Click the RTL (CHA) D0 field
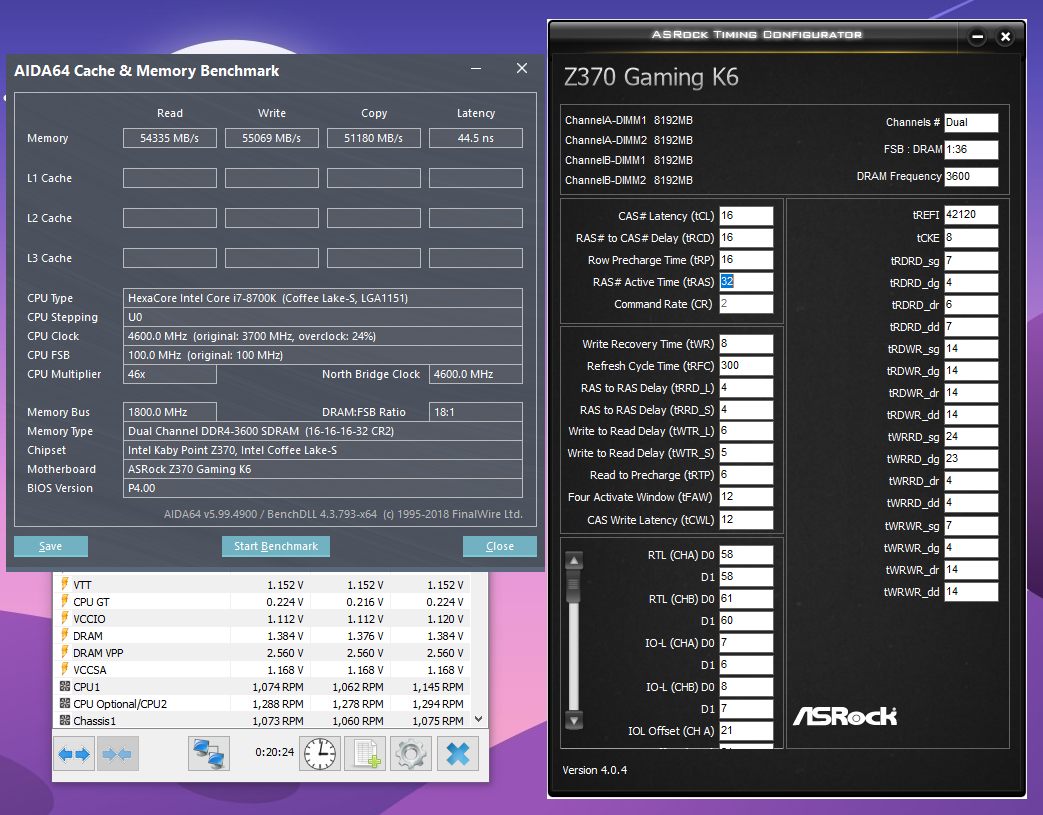Image resolution: width=1043 pixels, height=815 pixels. 746,555
